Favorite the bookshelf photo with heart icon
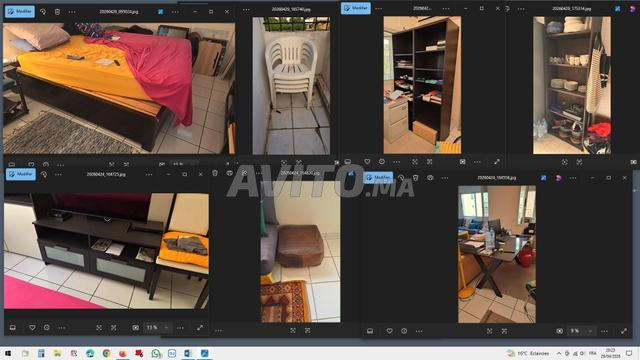The image size is (640, 360). pyautogui.click(x=367, y=162)
